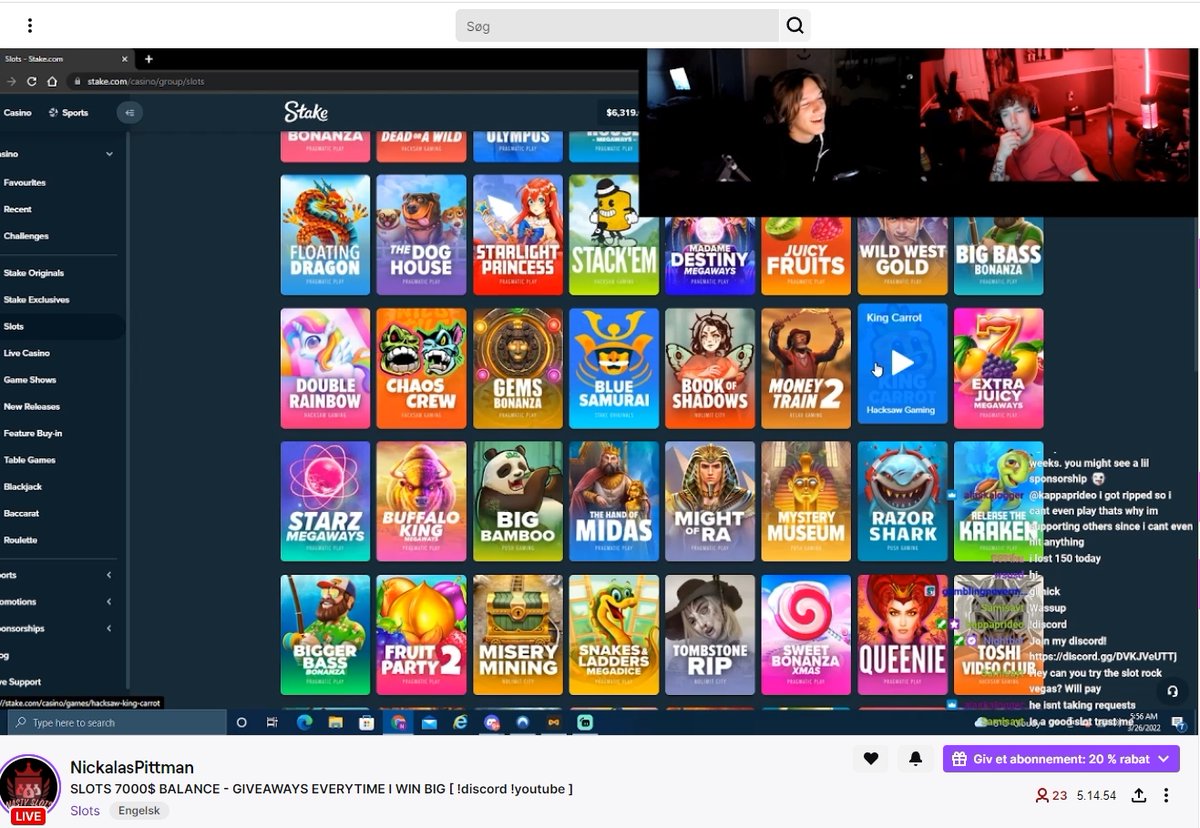Image resolution: width=1200 pixels, height=828 pixels.
Task: Open the NickalasPittman channel name link
Action: [x=132, y=767]
